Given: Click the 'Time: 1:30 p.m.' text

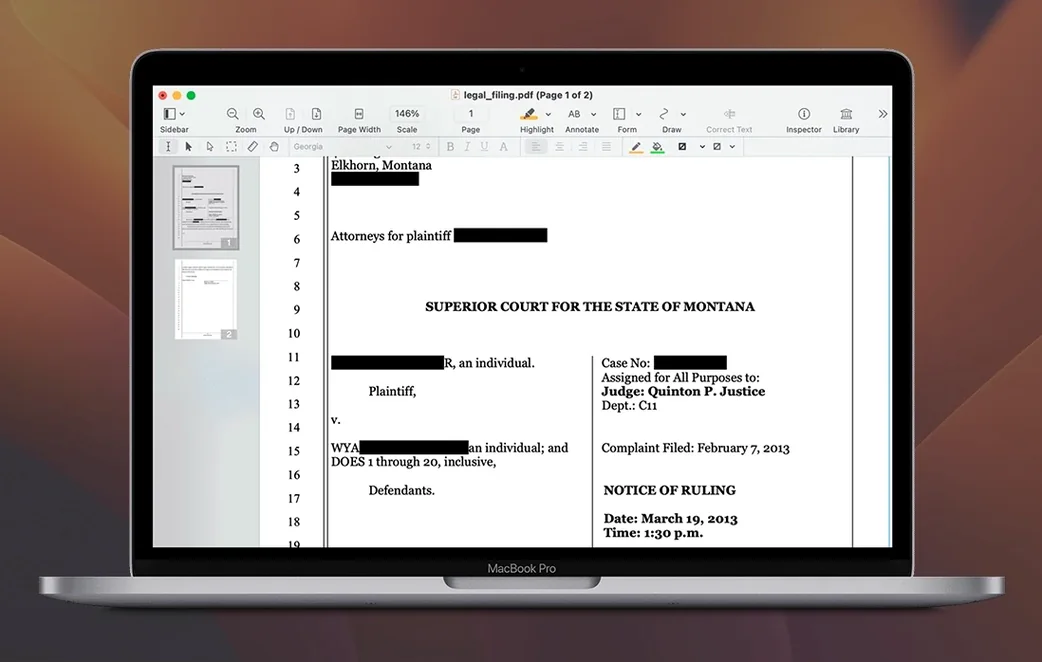Looking at the screenshot, I should [653, 532].
